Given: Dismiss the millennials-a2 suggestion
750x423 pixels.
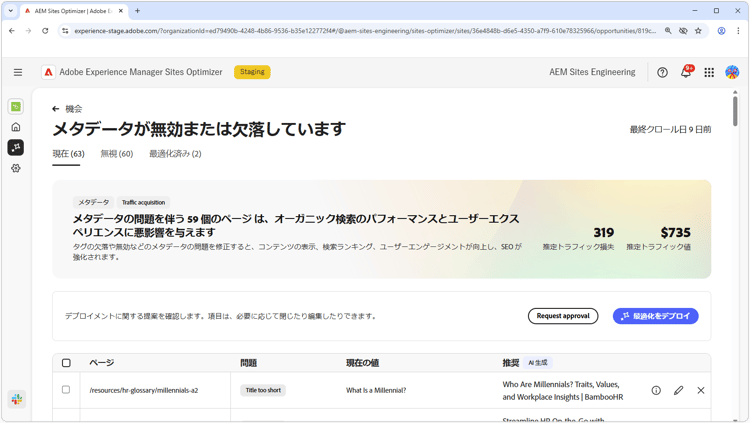Looking at the screenshot, I should tap(701, 390).
